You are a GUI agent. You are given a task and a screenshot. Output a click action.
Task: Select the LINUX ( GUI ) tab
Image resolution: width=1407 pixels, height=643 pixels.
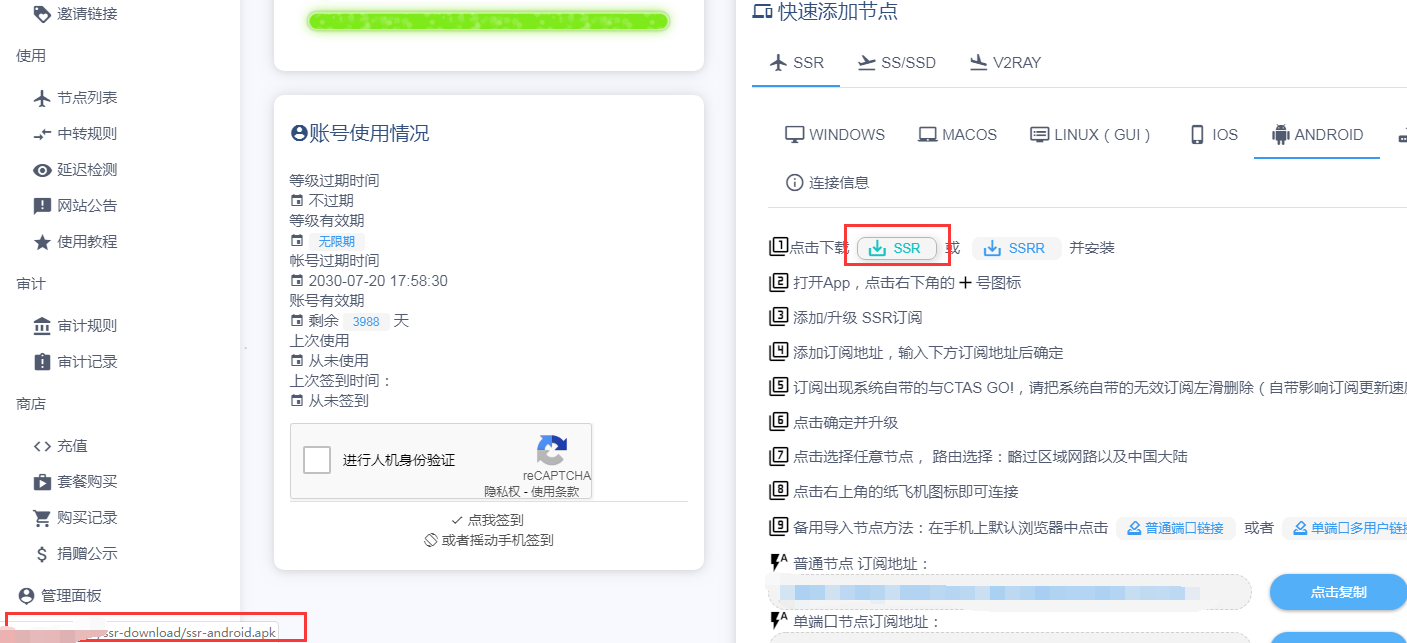[1091, 135]
